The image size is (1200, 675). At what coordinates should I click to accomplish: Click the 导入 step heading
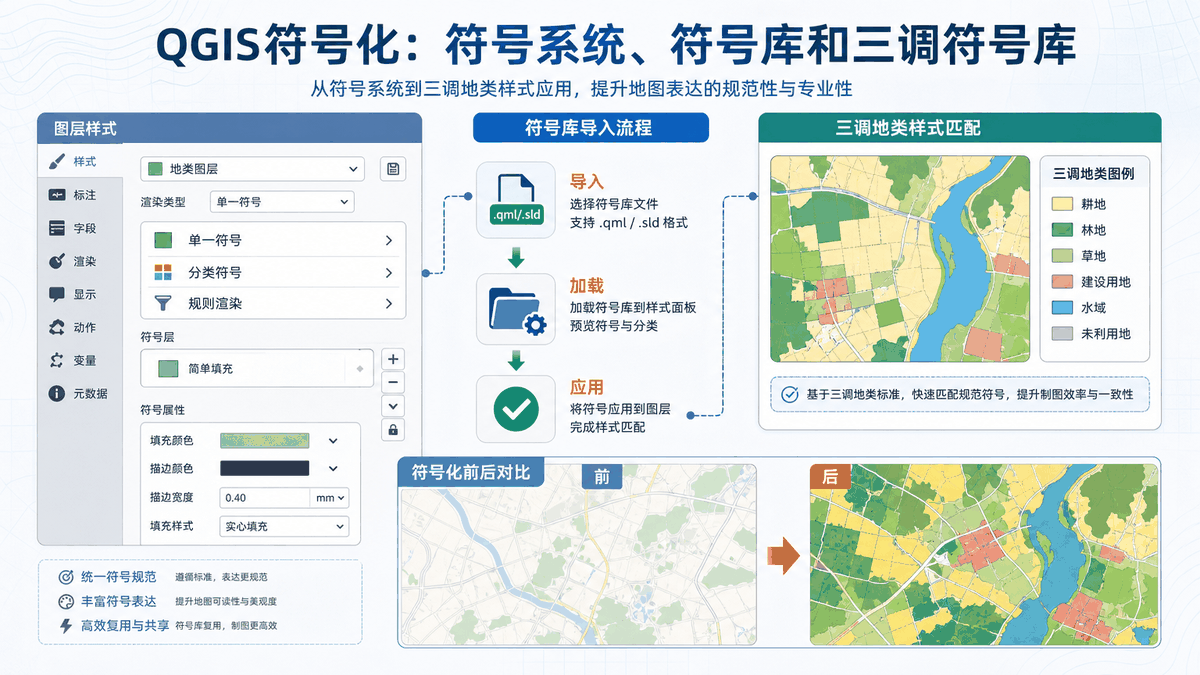coord(587,182)
